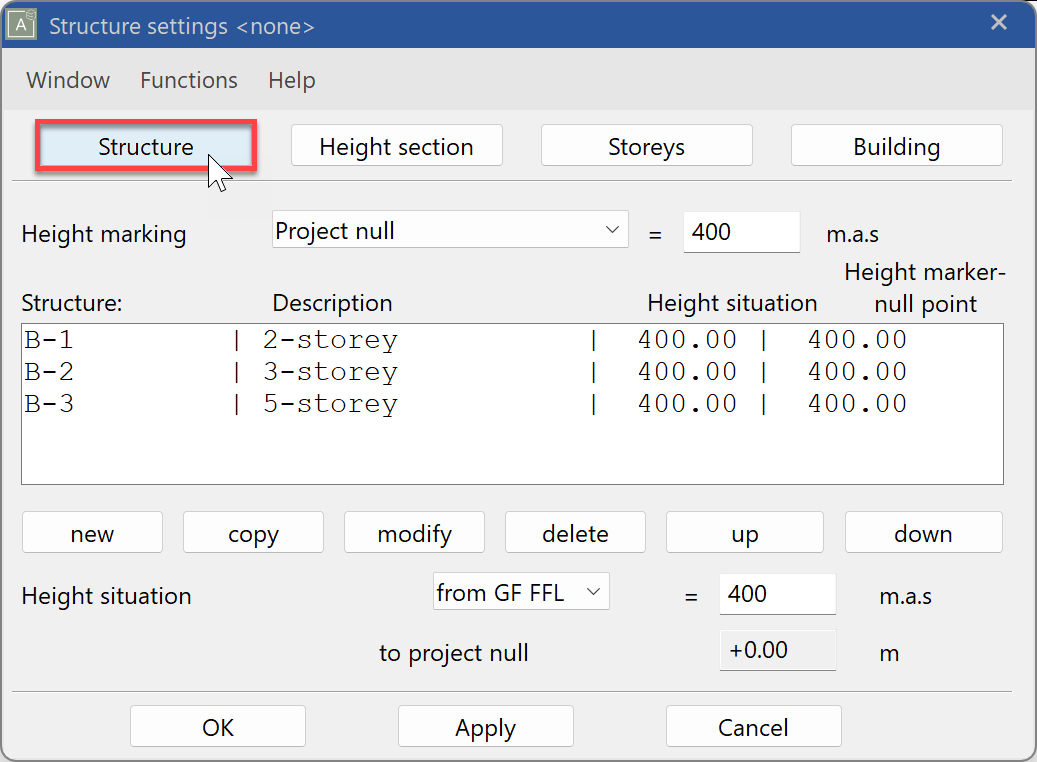
Task: Edit the height marking value field showing 400
Action: click(x=741, y=232)
